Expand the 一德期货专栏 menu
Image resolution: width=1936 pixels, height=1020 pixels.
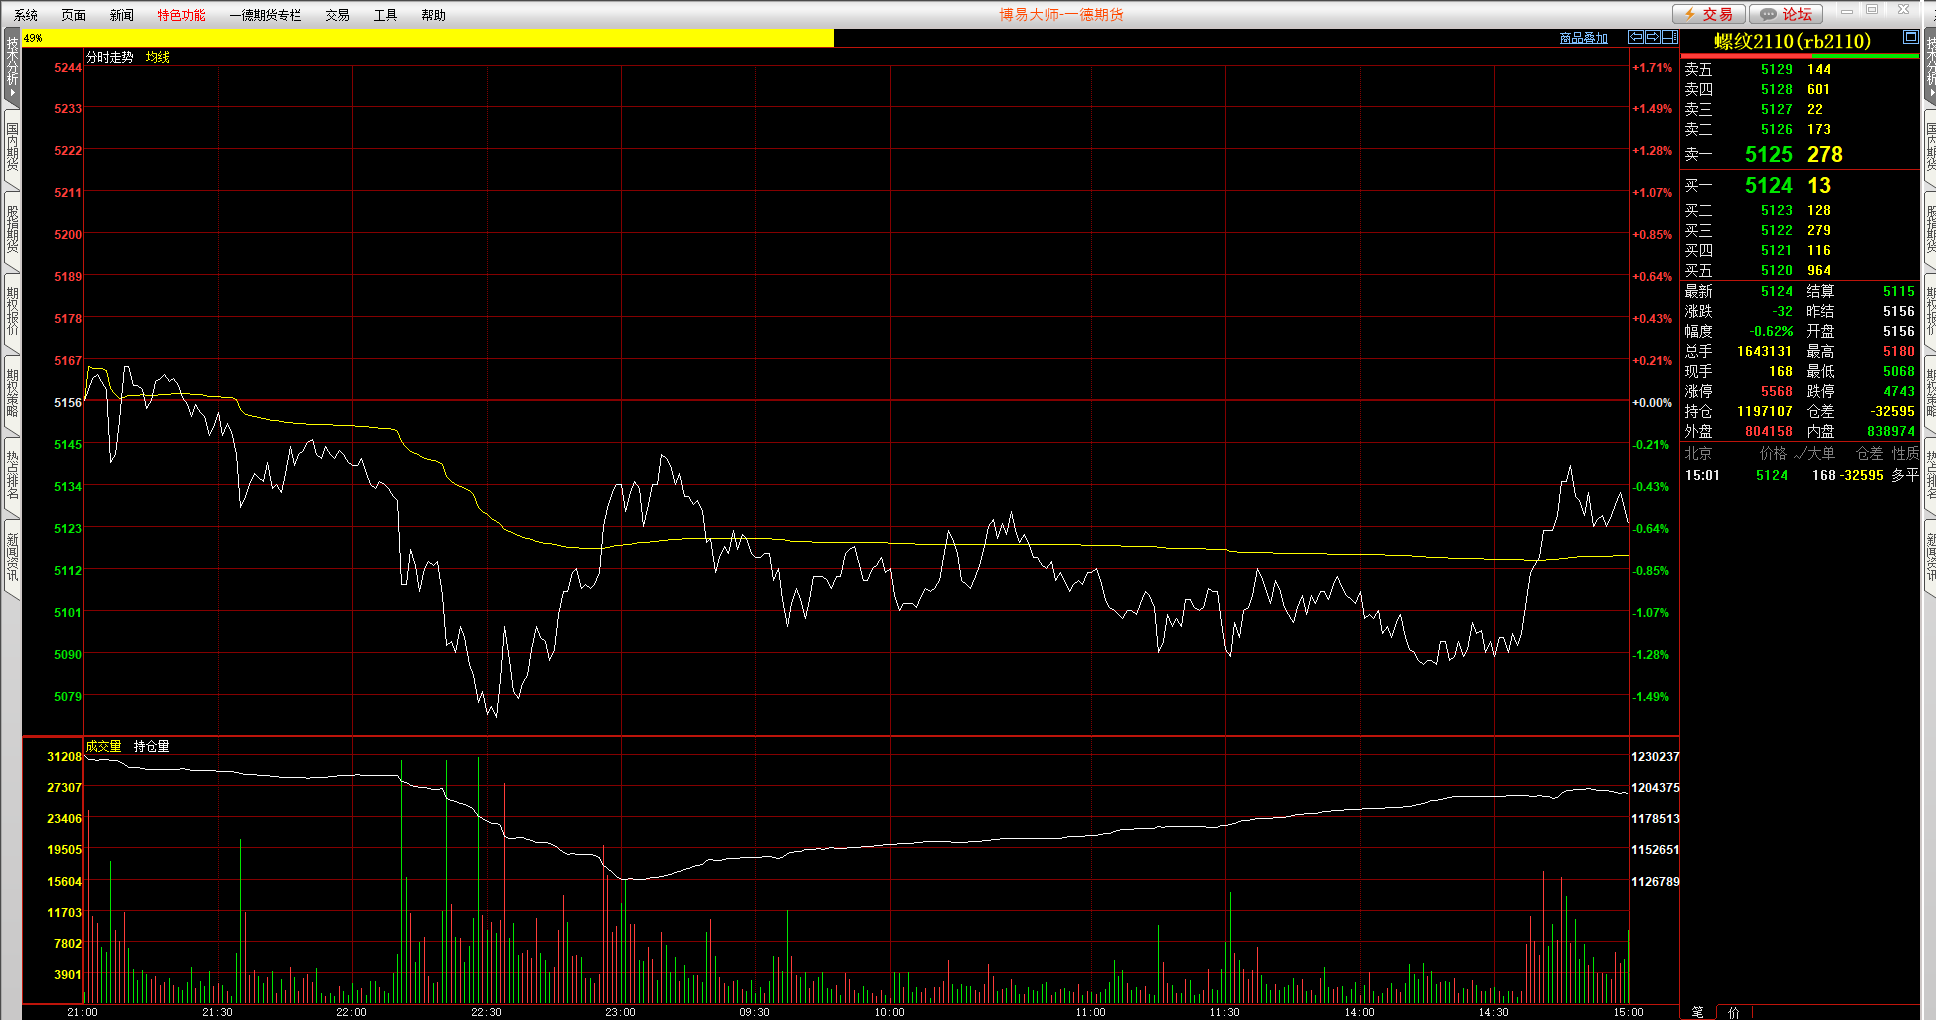click(x=265, y=15)
